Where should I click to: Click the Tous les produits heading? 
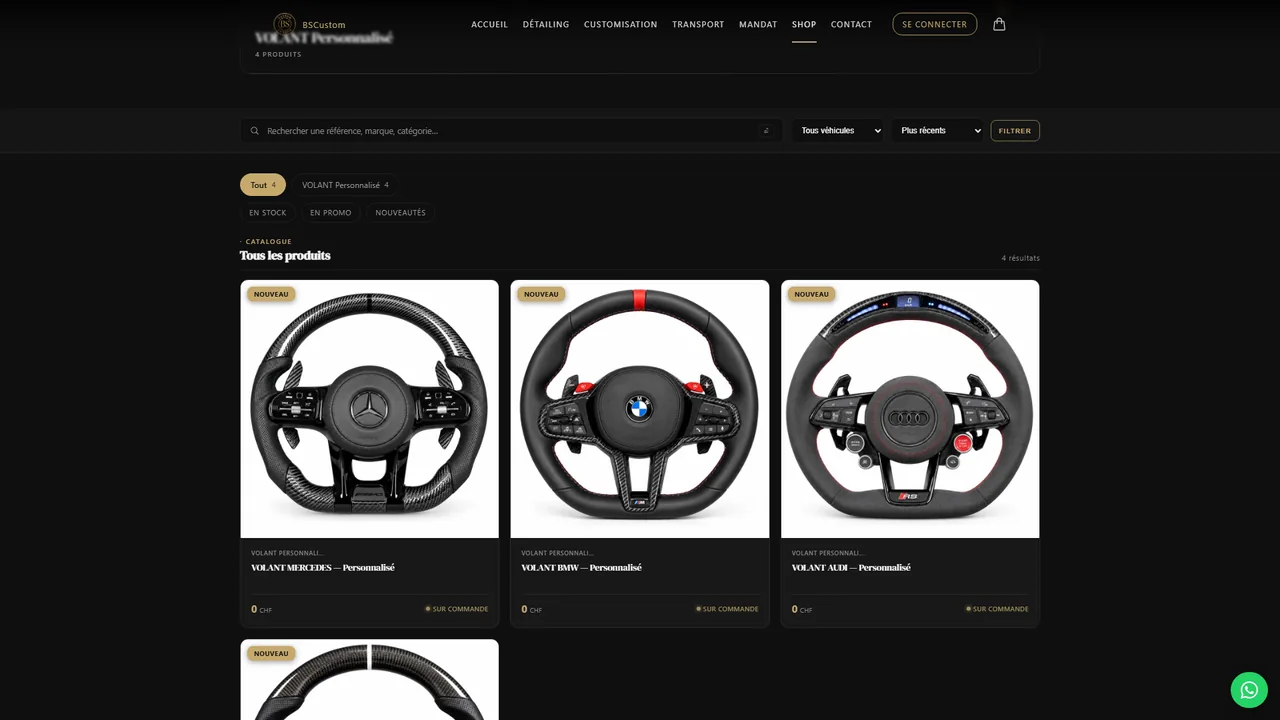(285, 255)
